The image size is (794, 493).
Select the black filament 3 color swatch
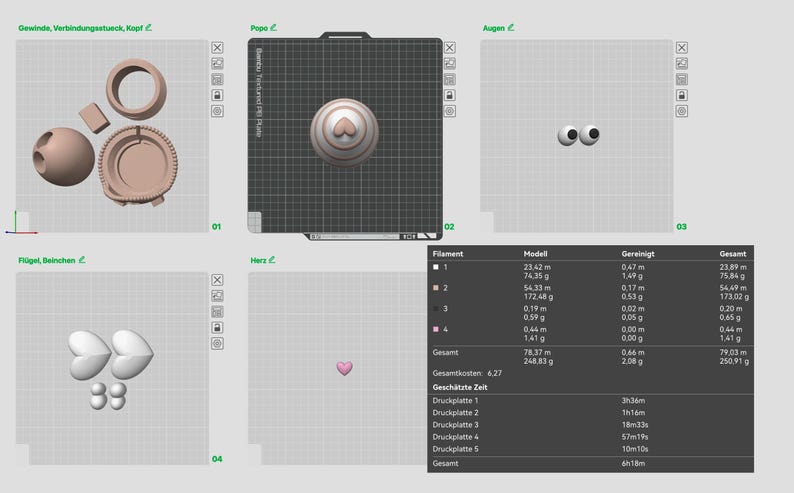pos(436,309)
